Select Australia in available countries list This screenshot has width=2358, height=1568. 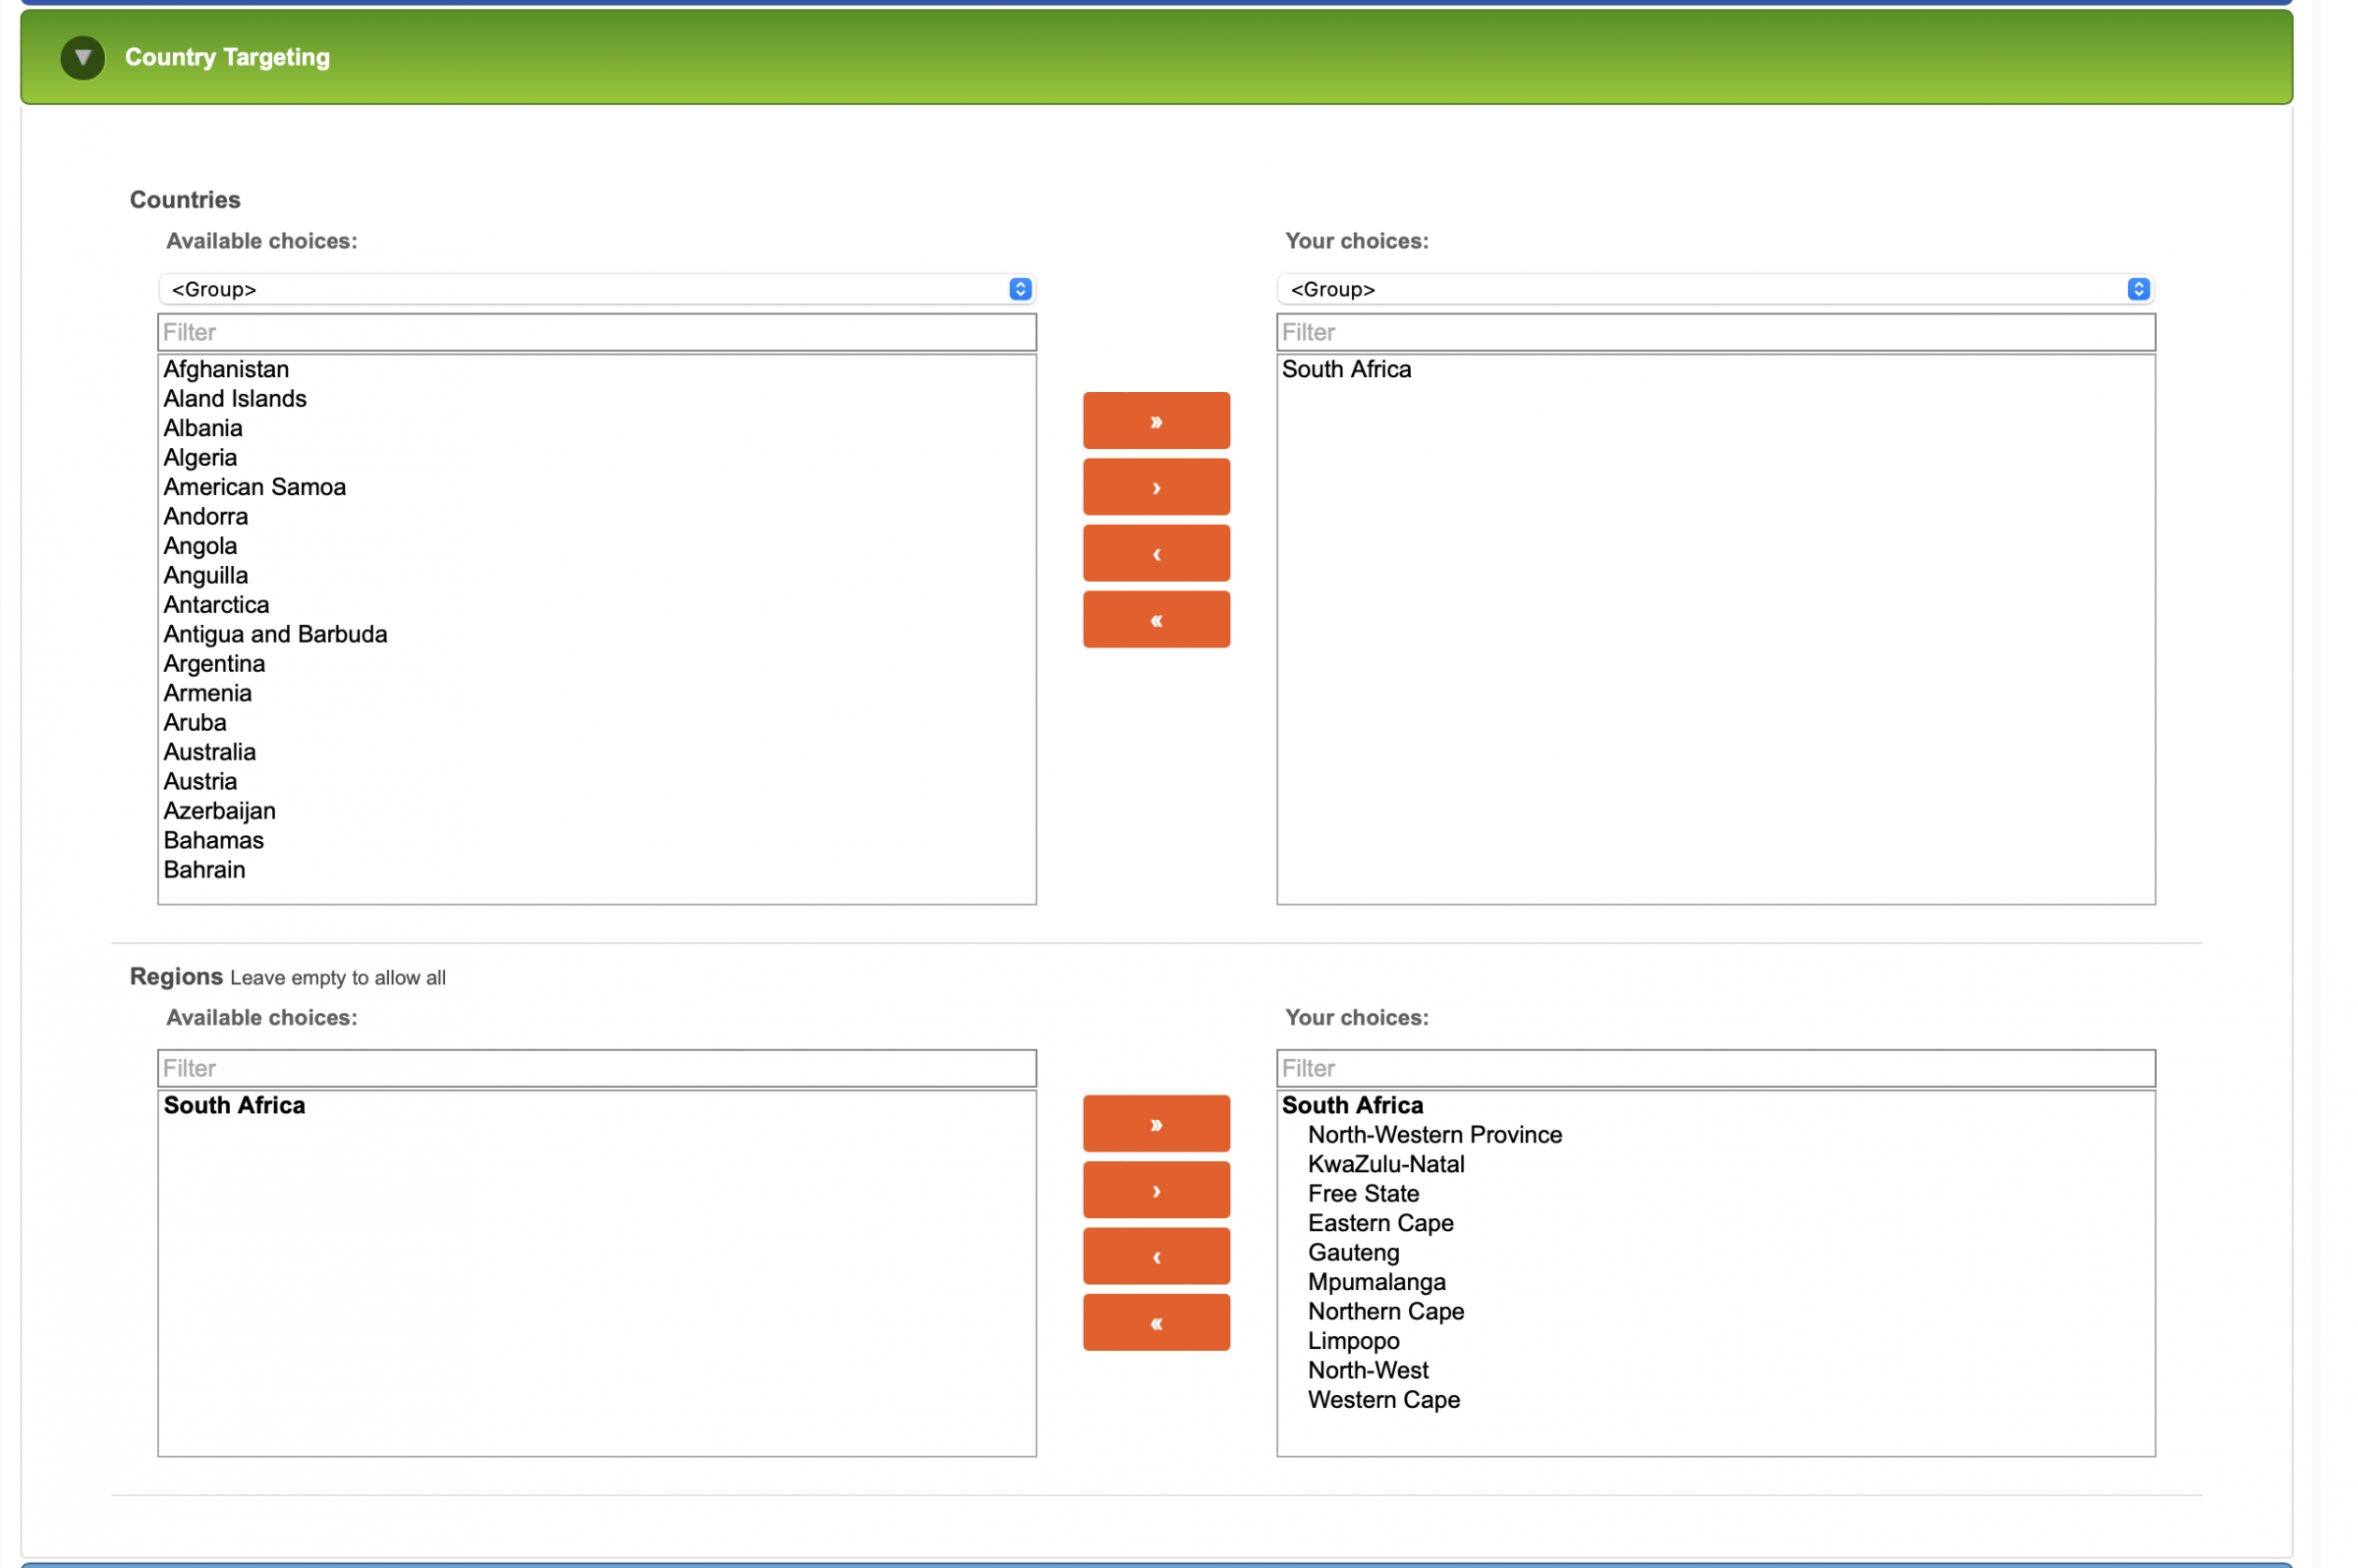click(209, 752)
